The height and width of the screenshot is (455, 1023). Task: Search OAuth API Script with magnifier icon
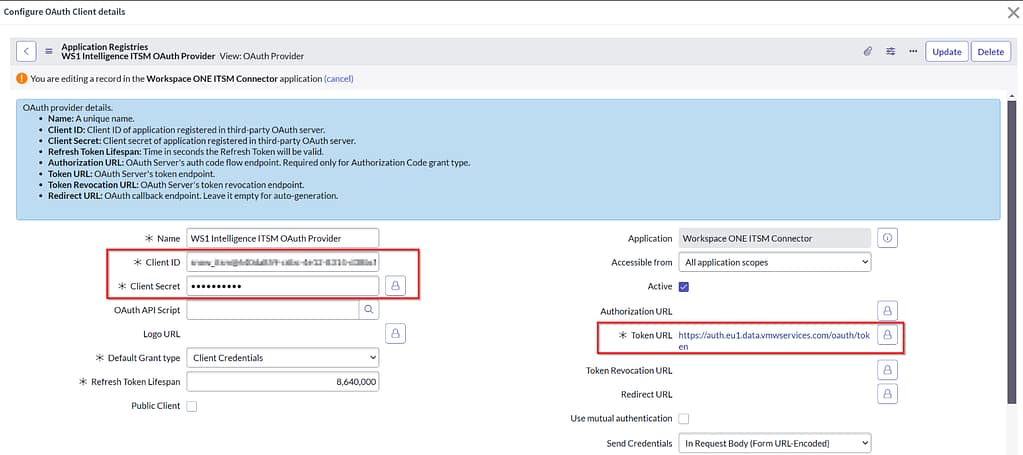pos(369,309)
